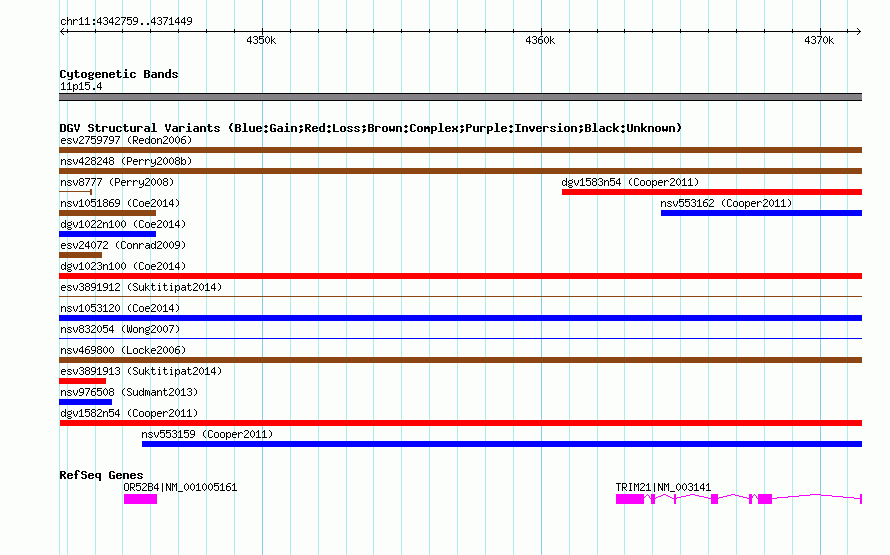Click the nsv553159 (Cooper2011) label

(207, 434)
